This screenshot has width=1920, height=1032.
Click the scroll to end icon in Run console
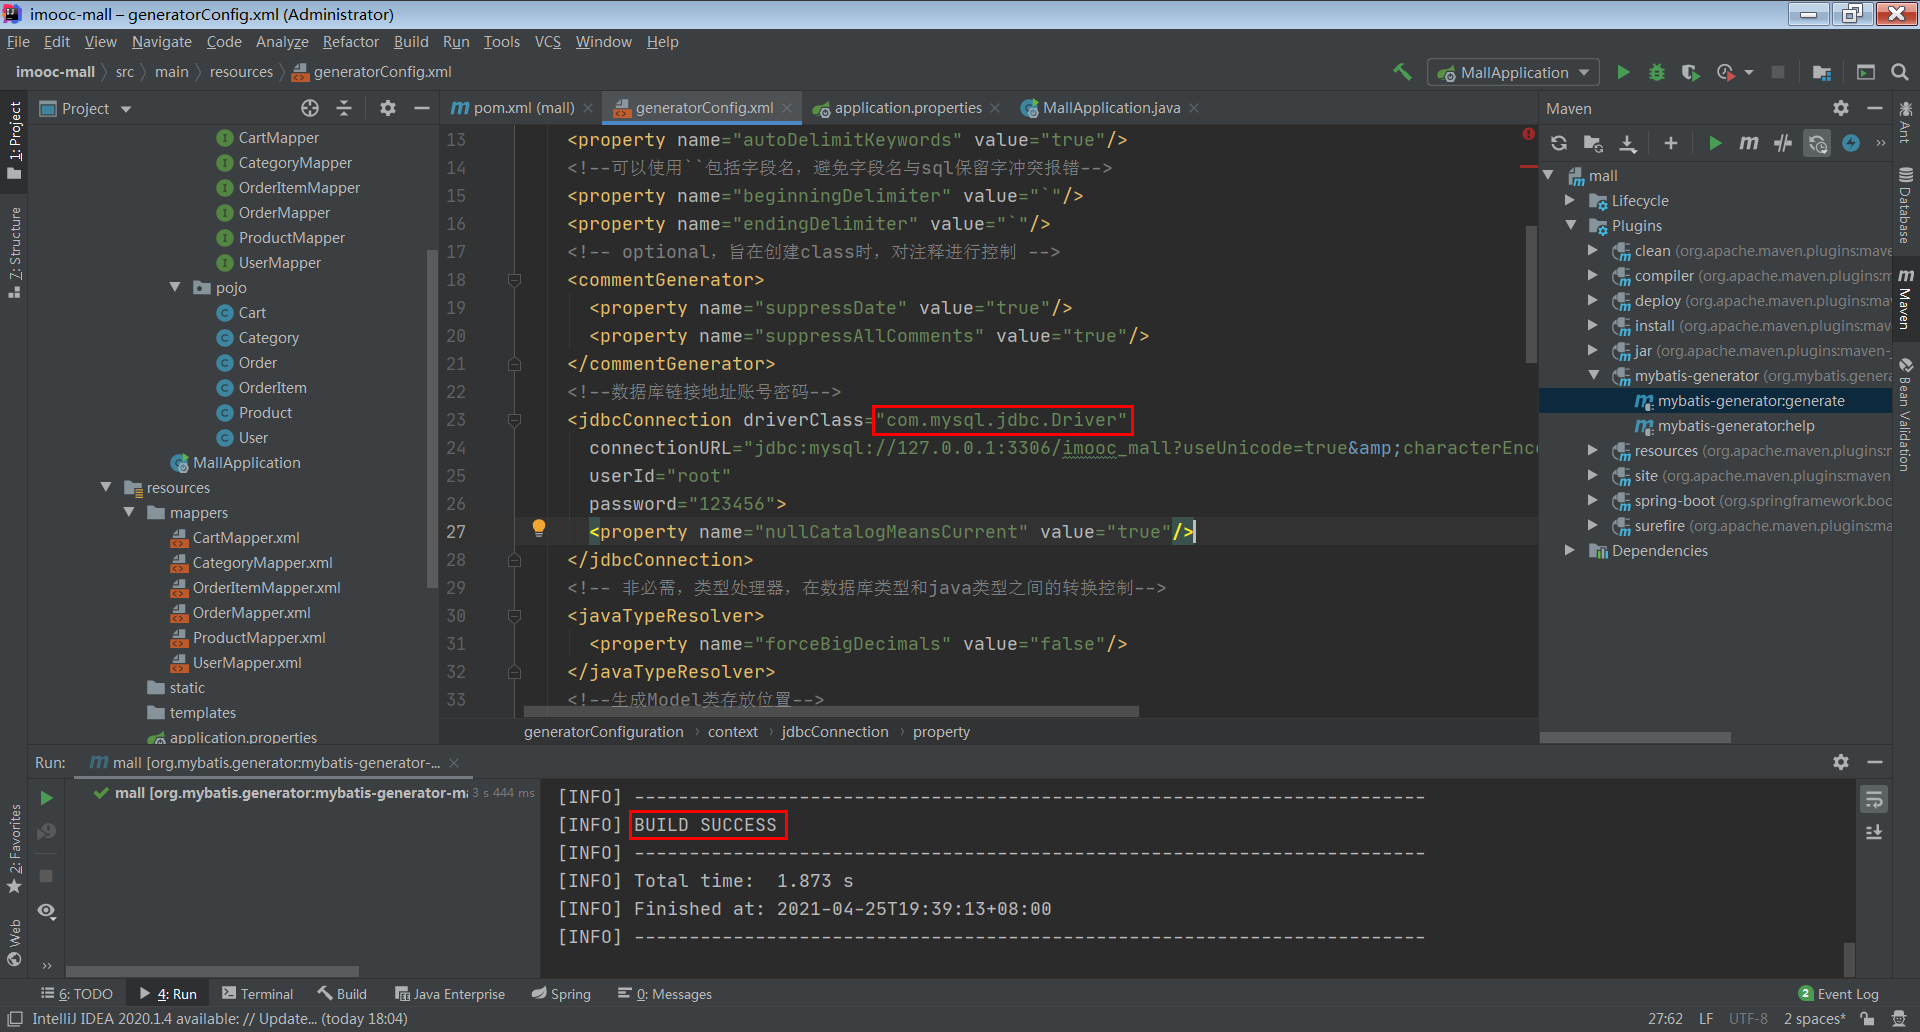1874,832
